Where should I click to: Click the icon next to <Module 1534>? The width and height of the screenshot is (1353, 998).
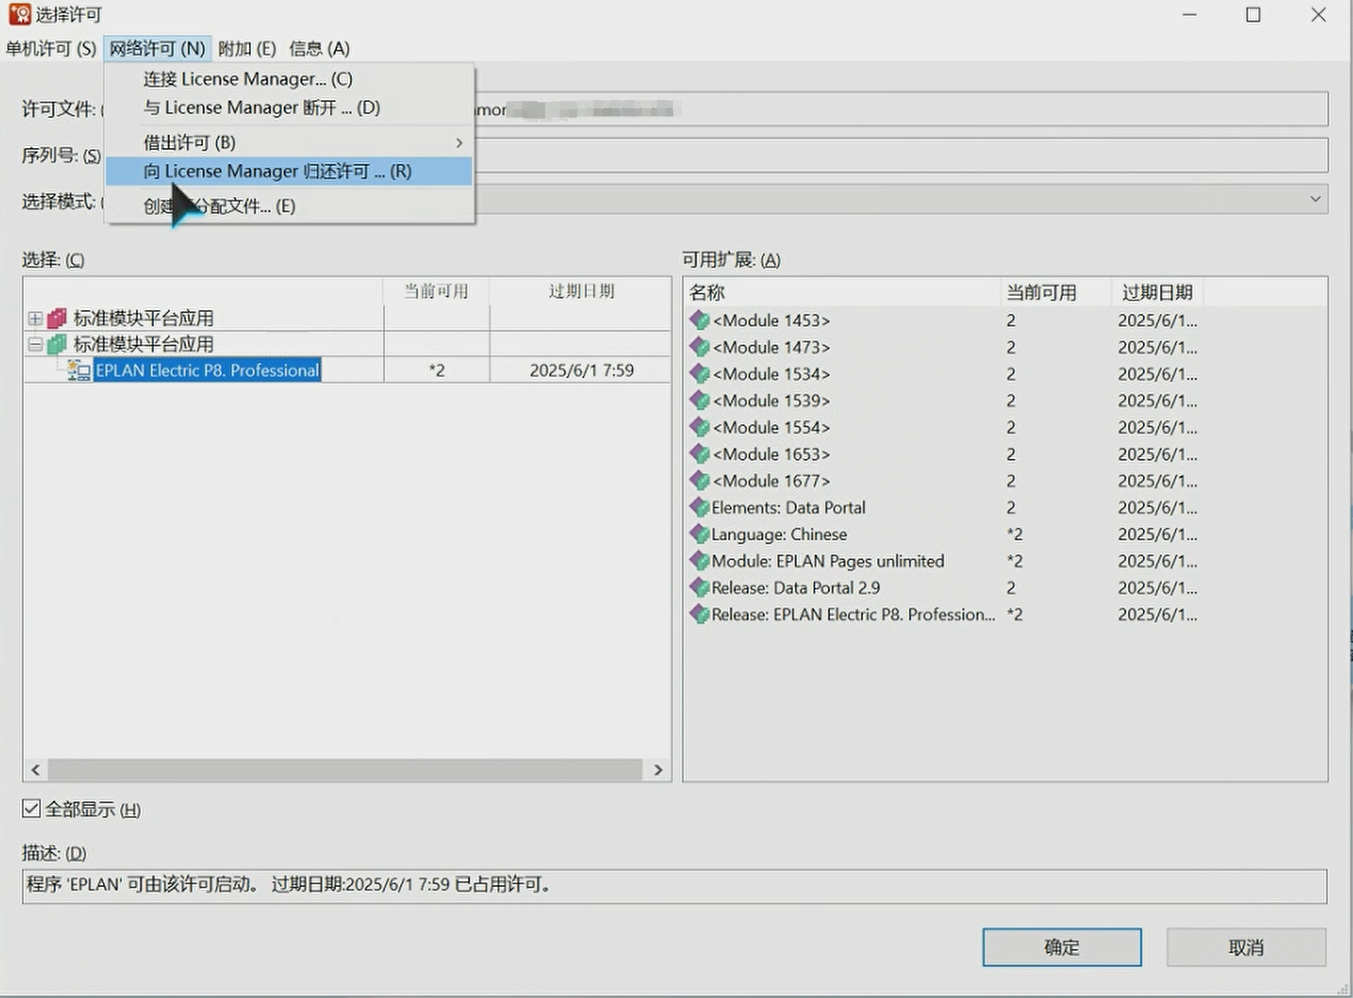coord(700,374)
